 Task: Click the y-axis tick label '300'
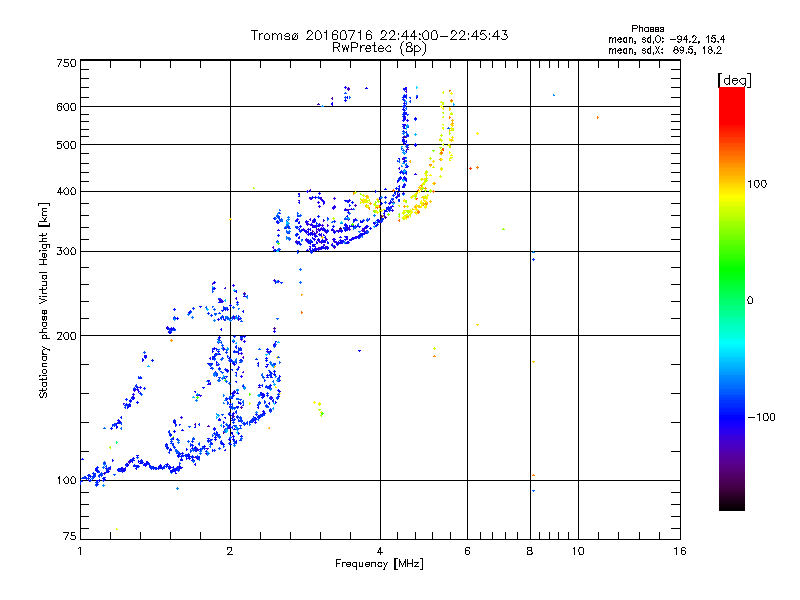click(x=66, y=252)
